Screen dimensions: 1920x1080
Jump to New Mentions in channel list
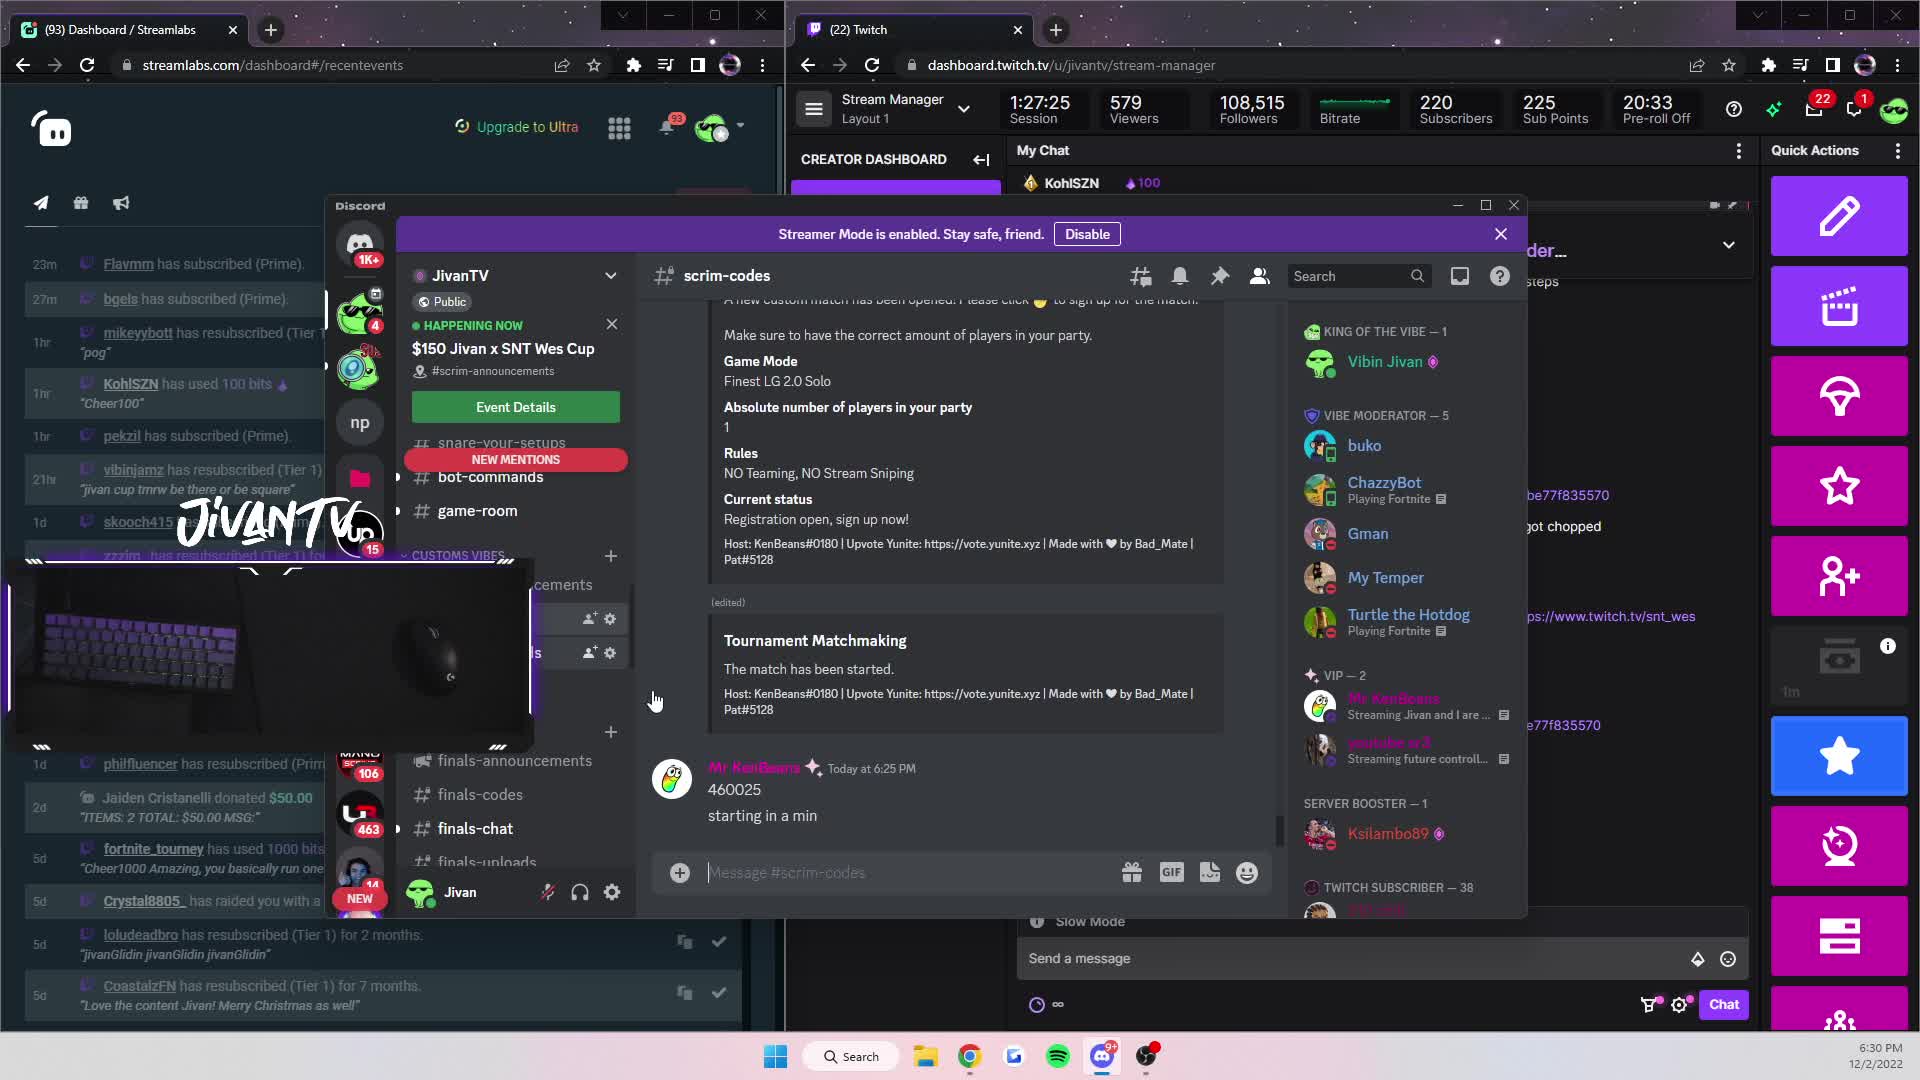point(516,460)
